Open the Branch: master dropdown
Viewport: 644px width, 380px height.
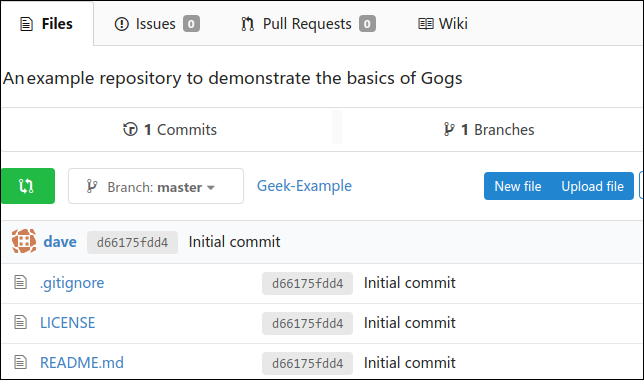[156, 186]
